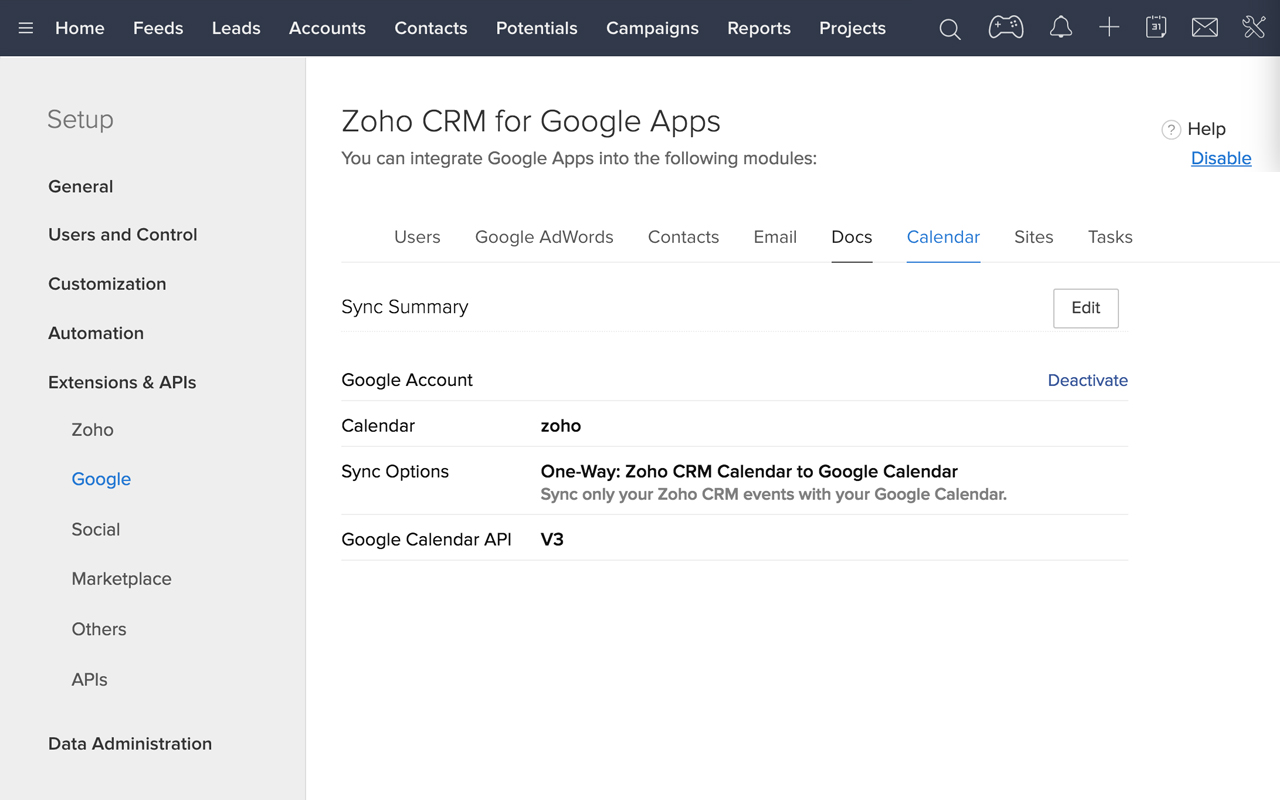Viewport: 1280px width, 800px height.
Task: Open the calendar icon in top bar
Action: point(1156,28)
